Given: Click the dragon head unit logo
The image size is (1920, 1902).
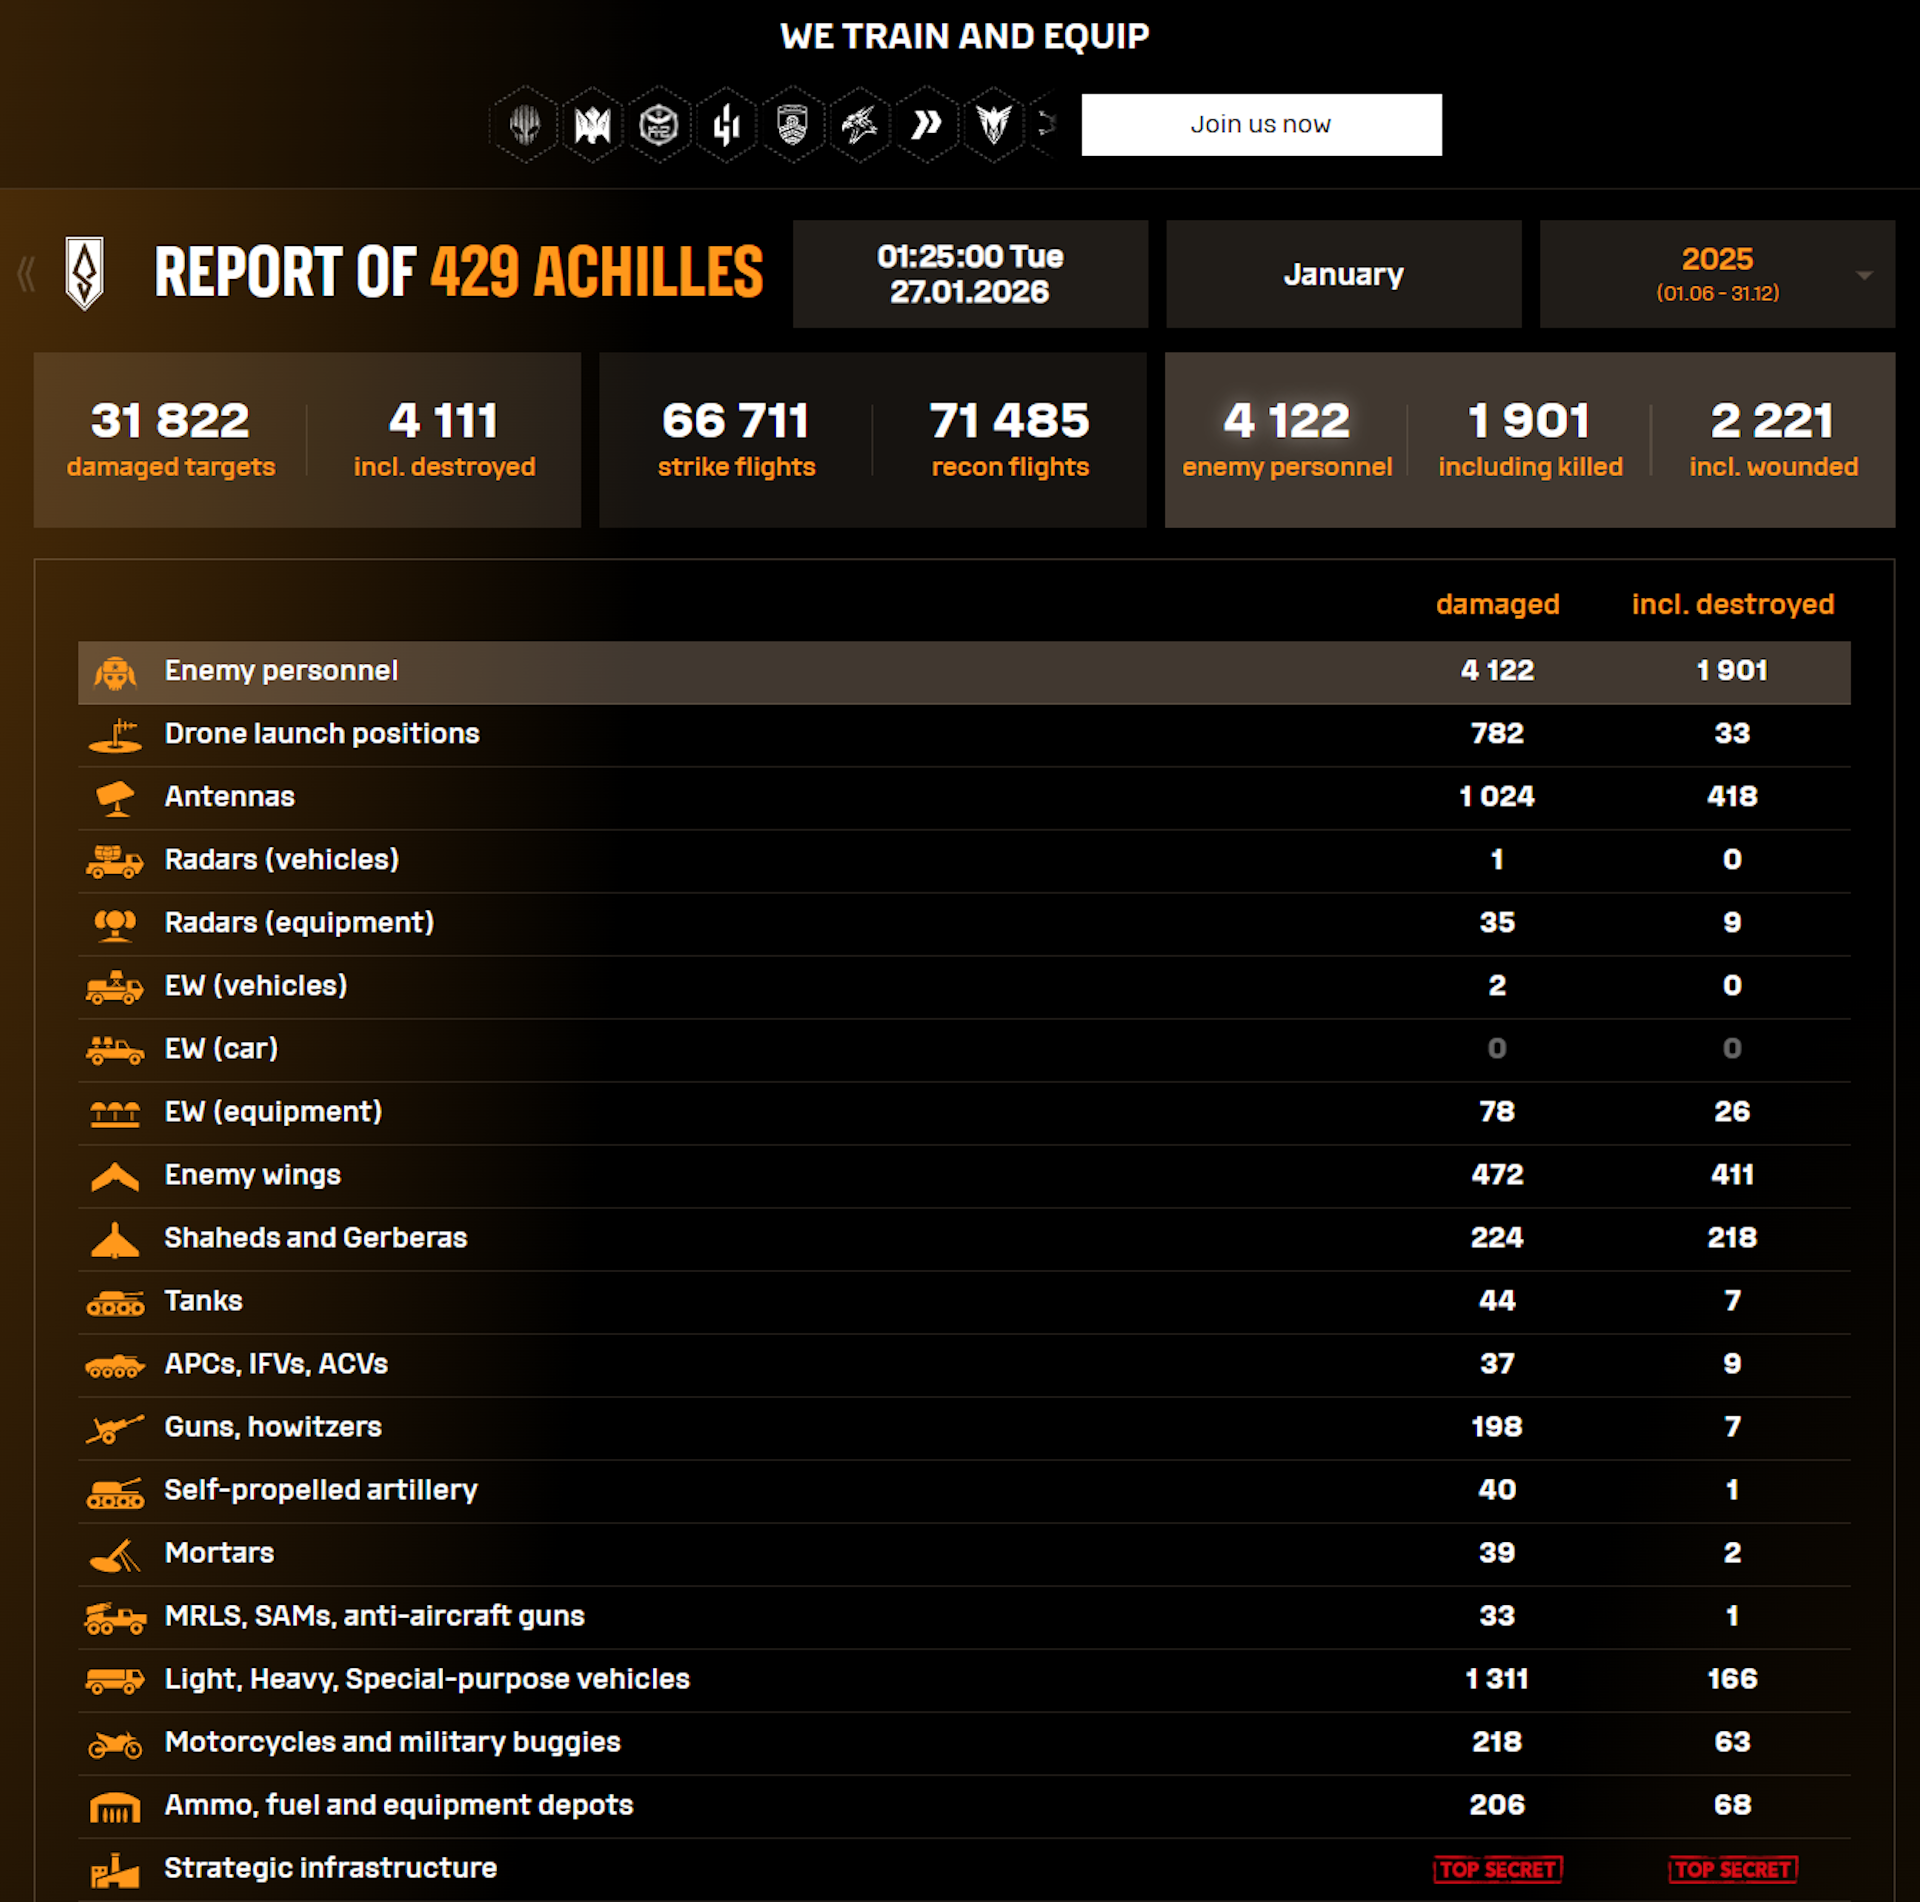Looking at the screenshot, I should [859, 125].
